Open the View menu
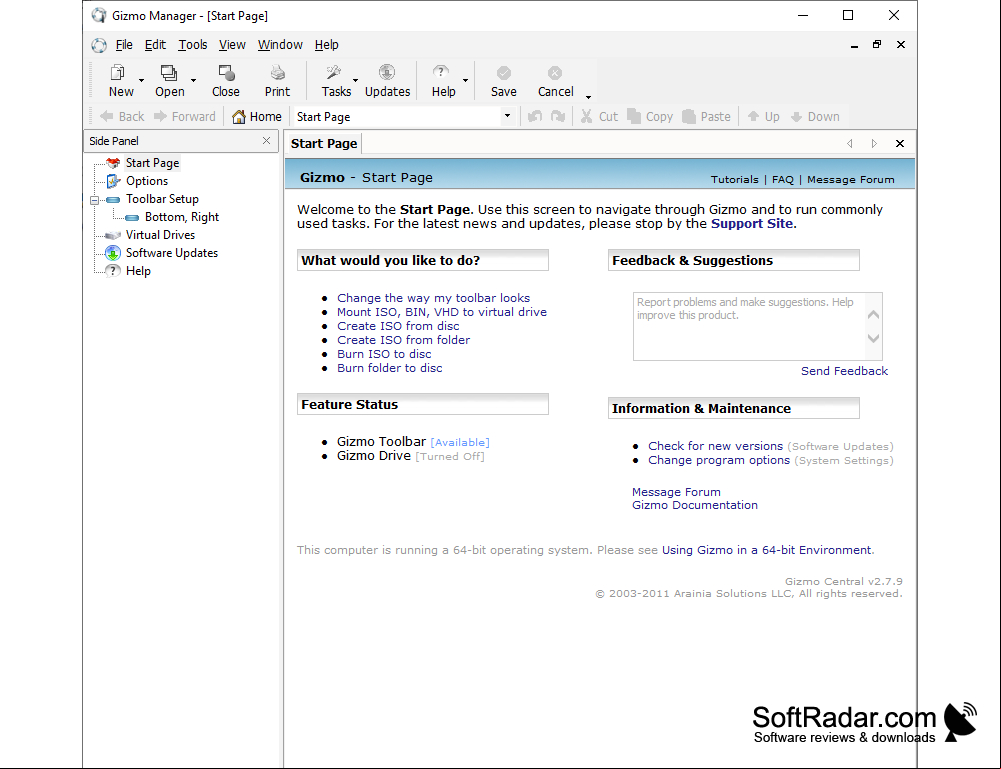Screen dimensions: 1001x769 pyautogui.click(x=232, y=45)
